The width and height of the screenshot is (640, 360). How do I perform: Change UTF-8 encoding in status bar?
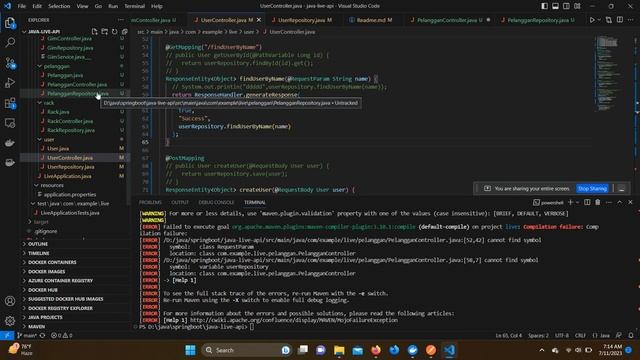point(562,336)
